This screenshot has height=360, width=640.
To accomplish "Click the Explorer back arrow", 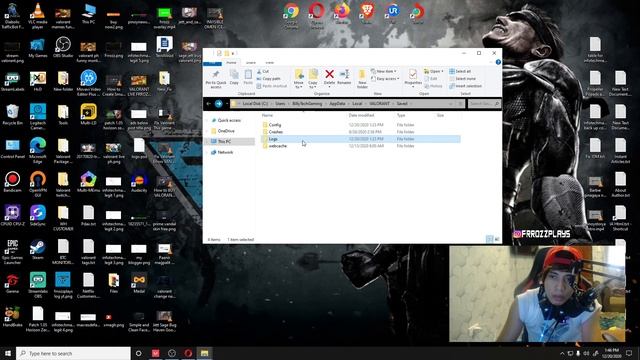I will coord(209,104).
